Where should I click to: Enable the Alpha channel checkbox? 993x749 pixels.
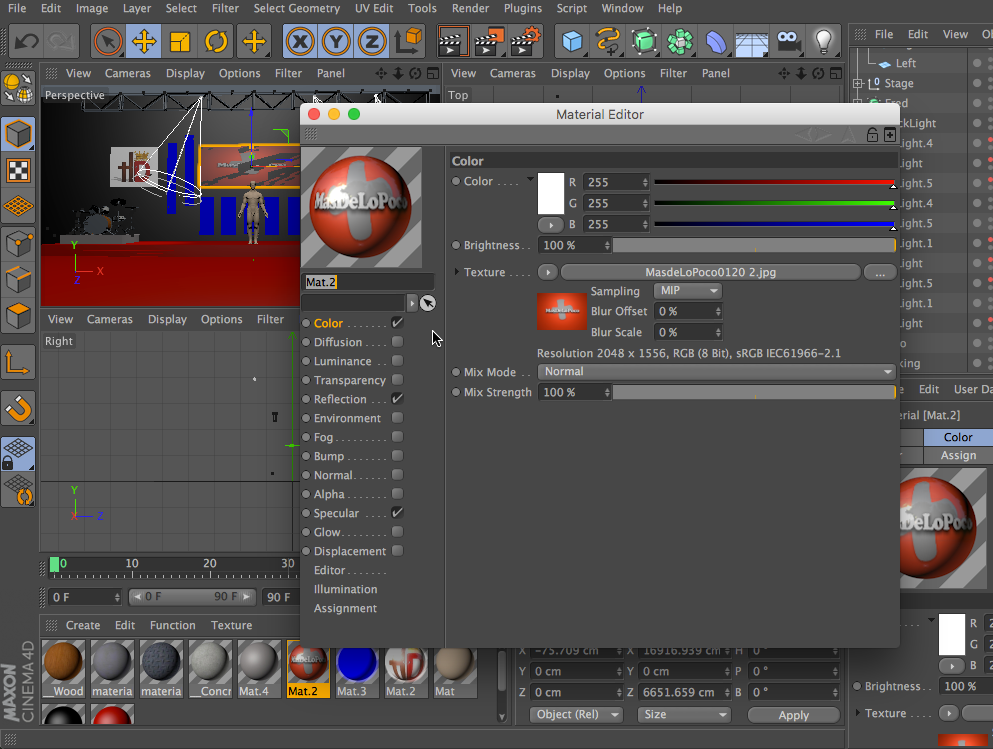click(398, 494)
